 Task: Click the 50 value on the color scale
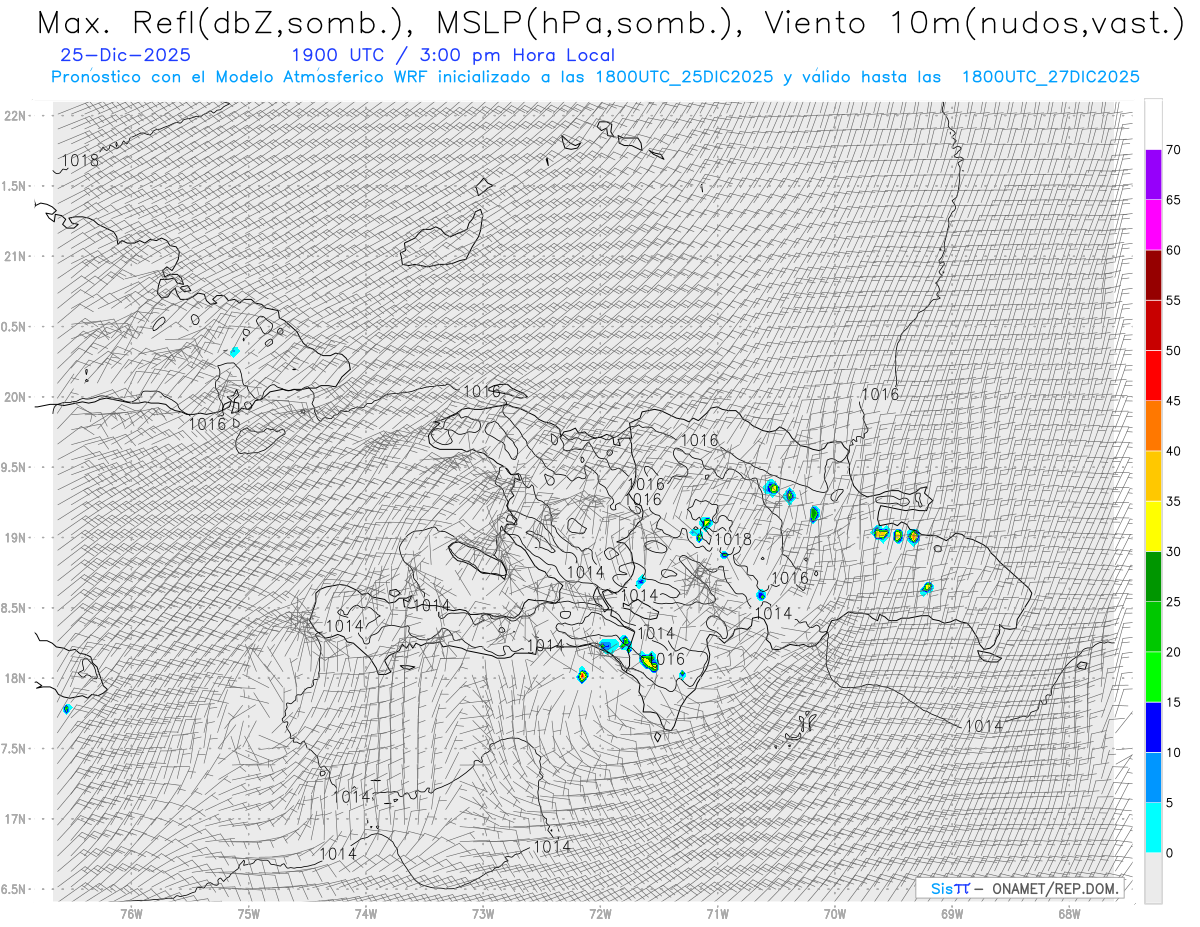(1173, 351)
